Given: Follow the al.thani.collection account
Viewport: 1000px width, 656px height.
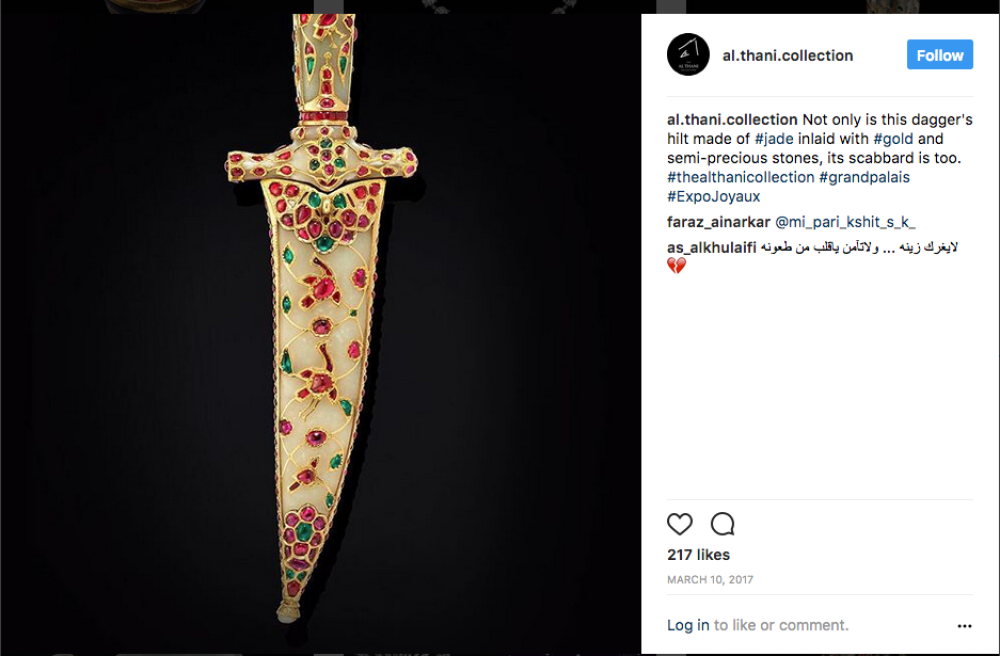Looking at the screenshot, I should 939,55.
